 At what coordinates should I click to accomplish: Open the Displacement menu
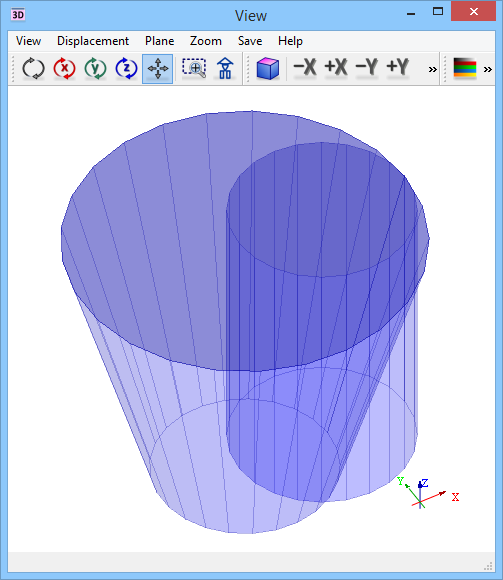pos(93,41)
